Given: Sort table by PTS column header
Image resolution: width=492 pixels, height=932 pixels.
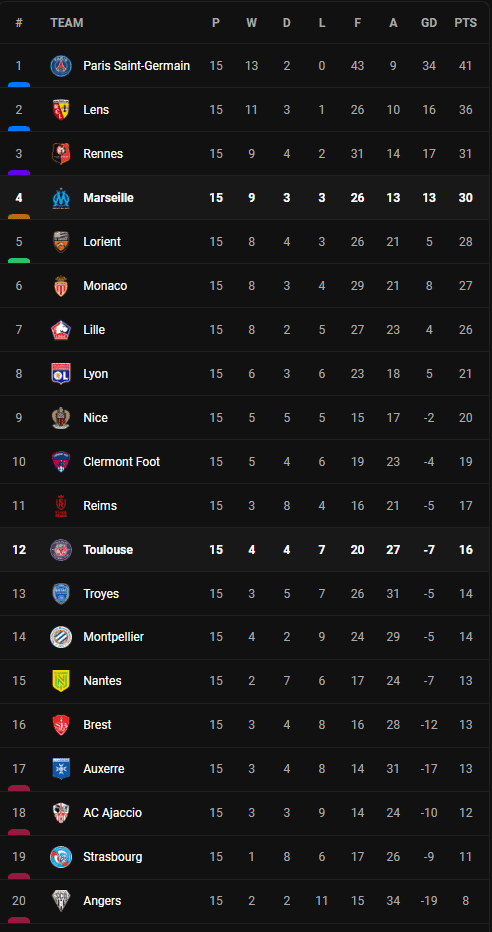Looking at the screenshot, I should [x=466, y=23].
